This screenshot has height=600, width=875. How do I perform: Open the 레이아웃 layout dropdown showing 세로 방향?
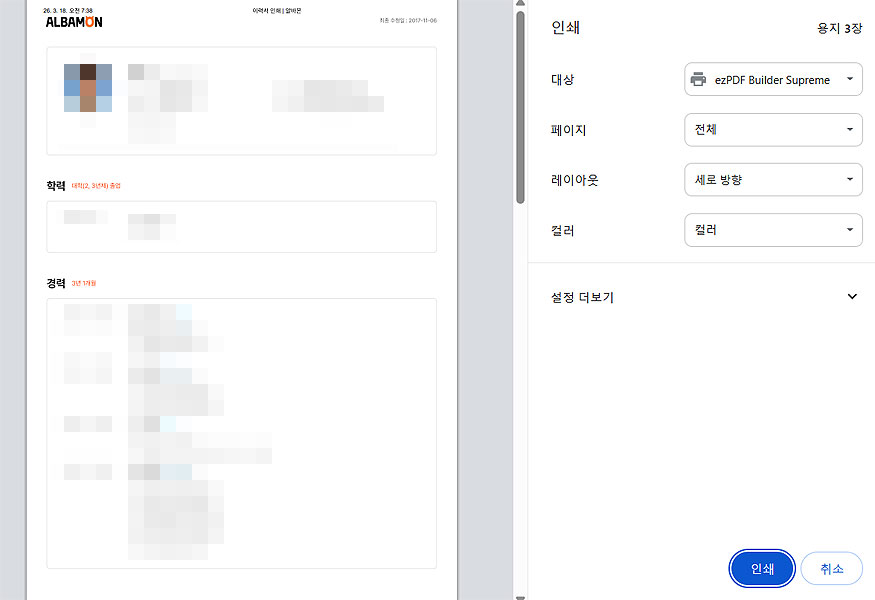773,180
